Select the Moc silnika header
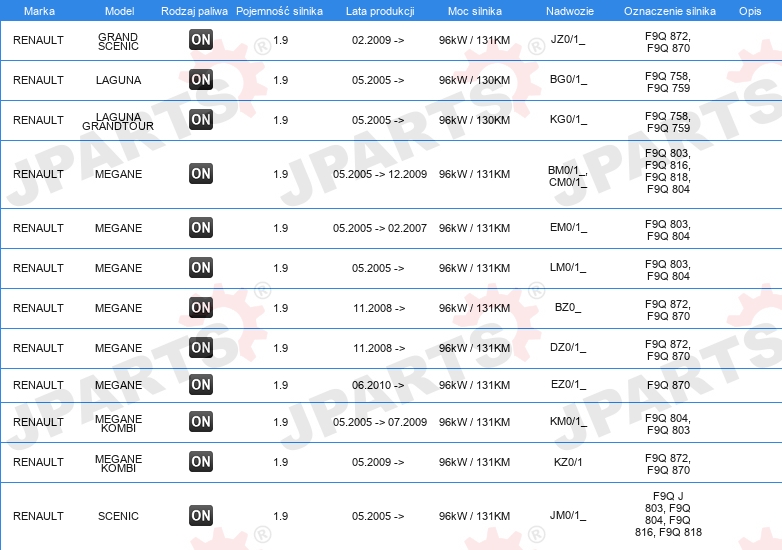This screenshot has width=782, height=550. [x=475, y=11]
